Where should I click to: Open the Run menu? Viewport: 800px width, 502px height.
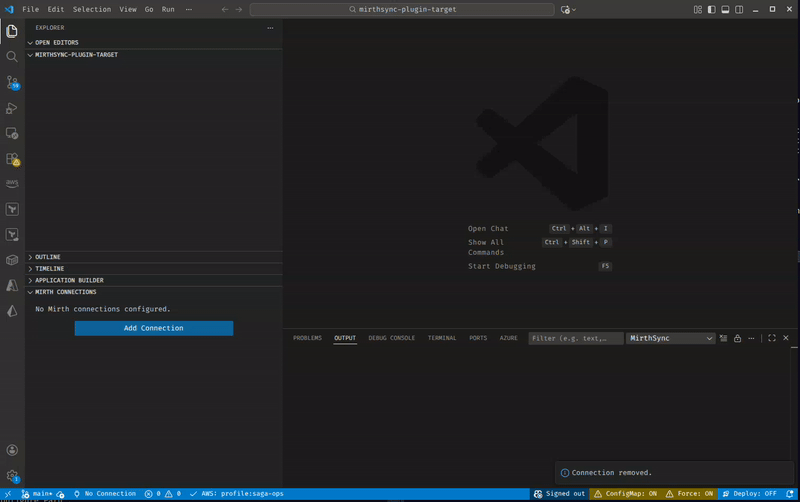click(168, 9)
